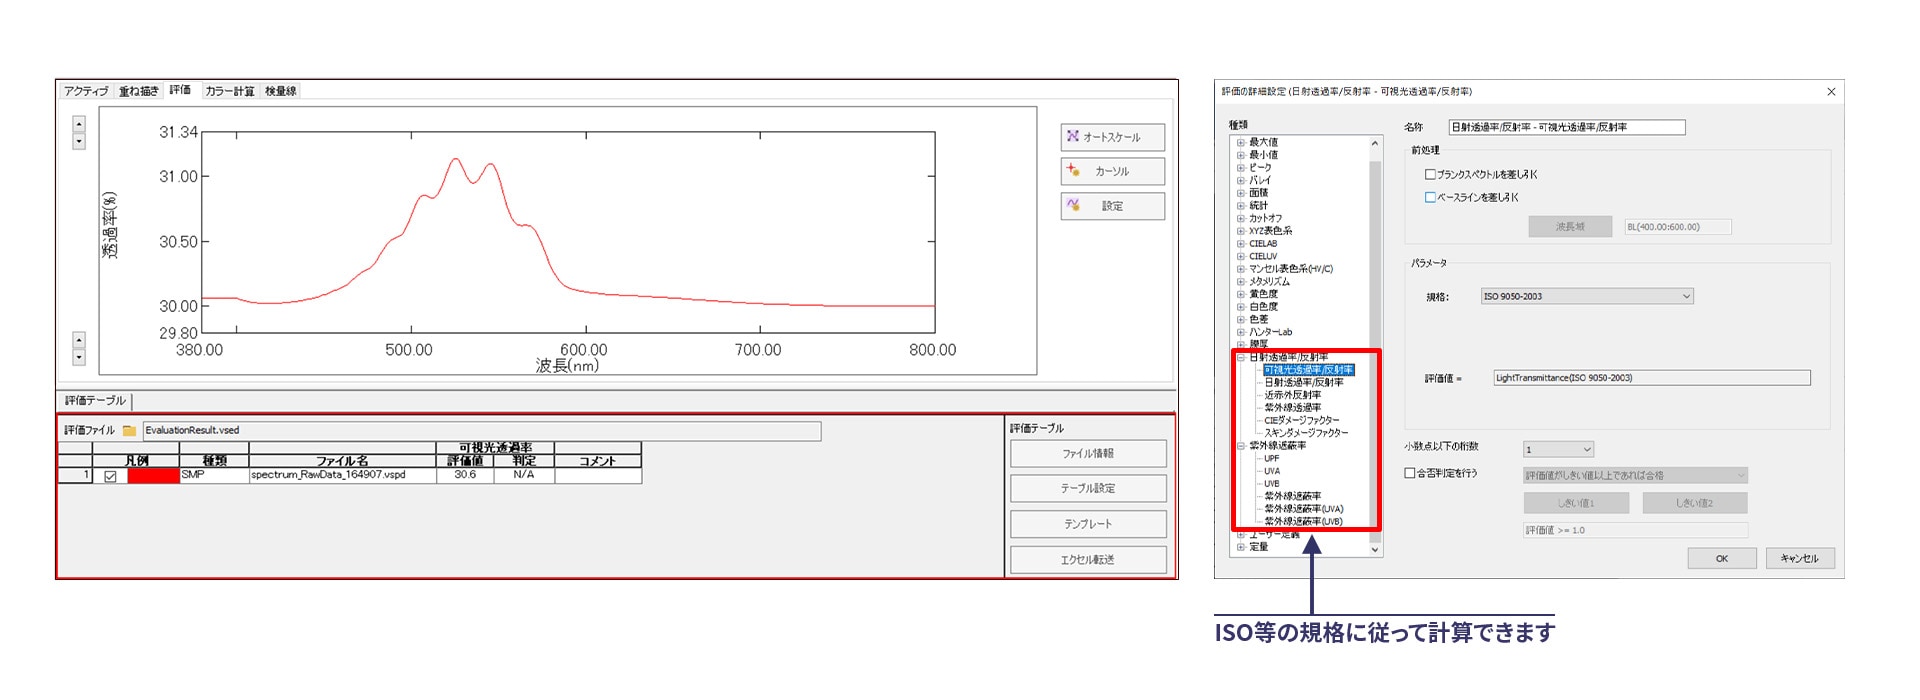1920x700 pixels.
Task: Click the エクセル転送 button
Action: coord(1088,560)
